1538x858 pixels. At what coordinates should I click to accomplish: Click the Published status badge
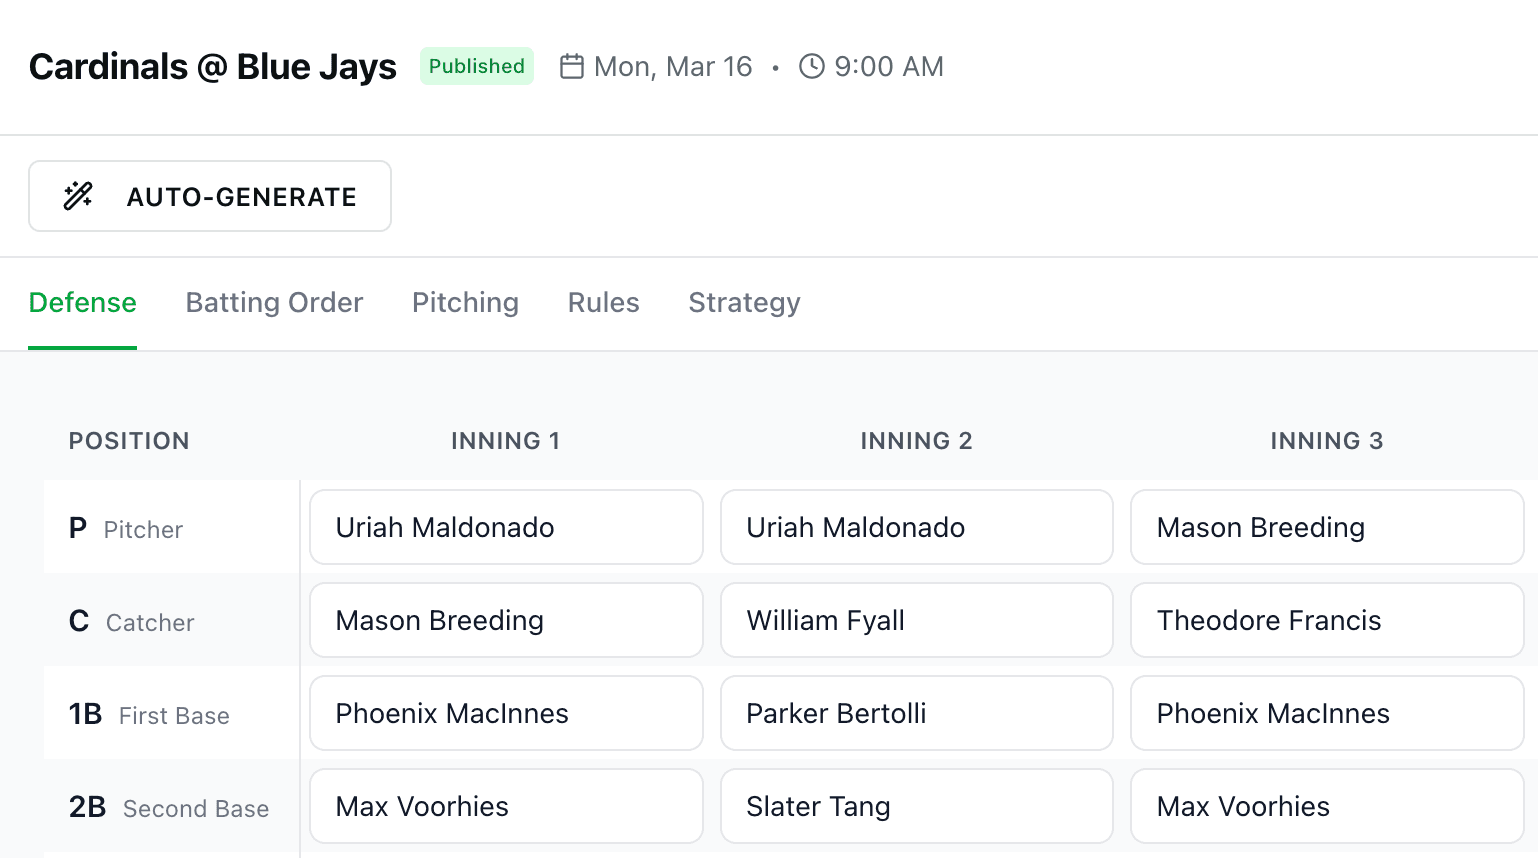[x=477, y=66]
